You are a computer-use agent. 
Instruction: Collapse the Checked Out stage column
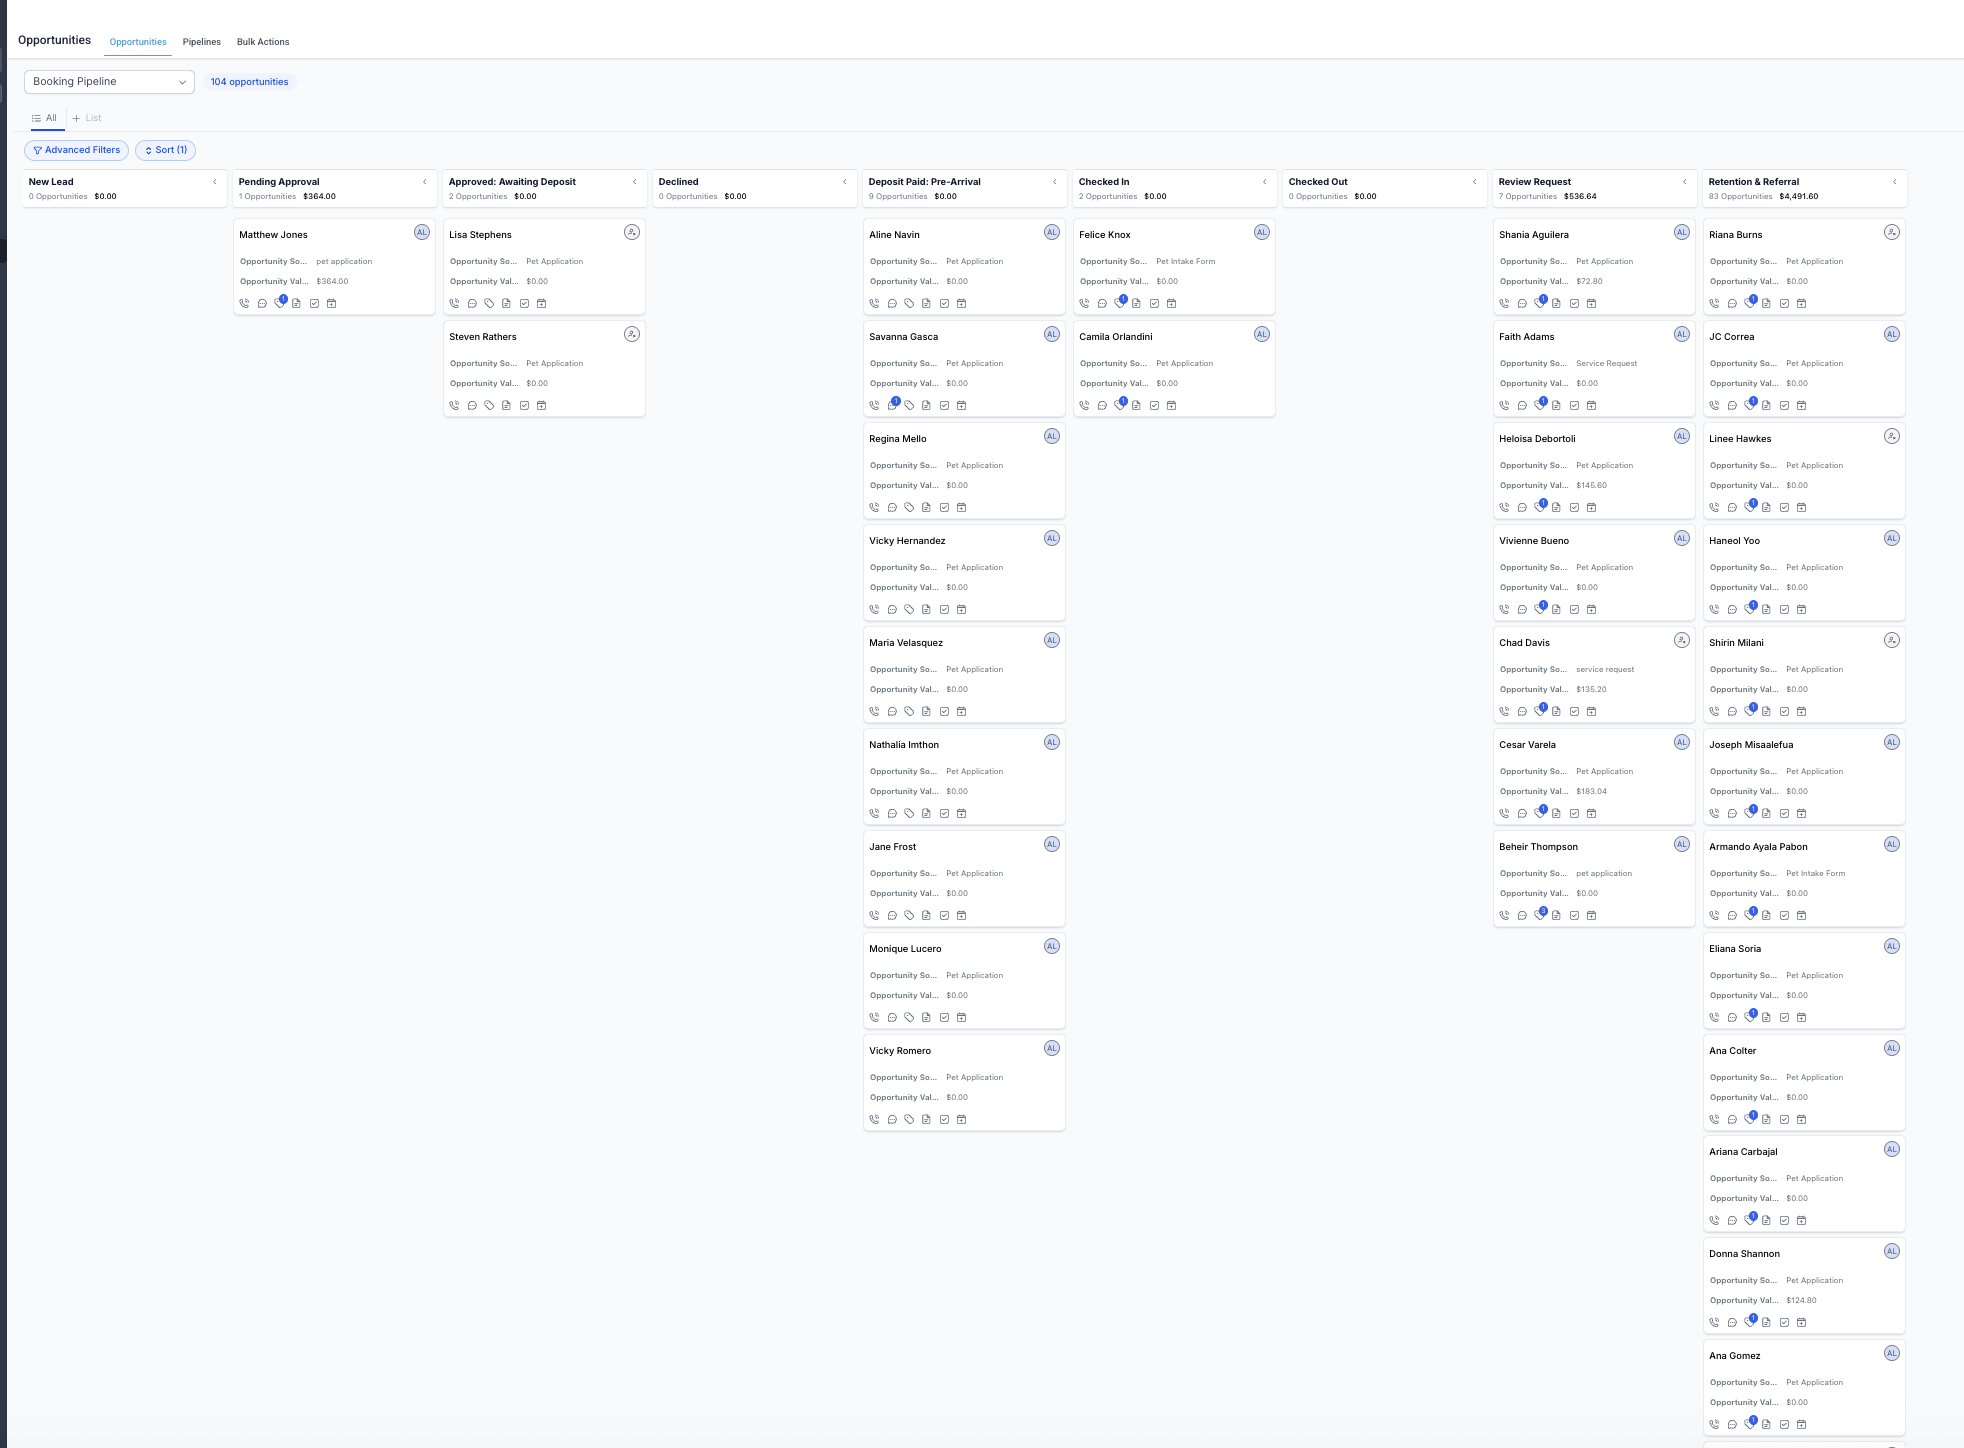(1474, 182)
